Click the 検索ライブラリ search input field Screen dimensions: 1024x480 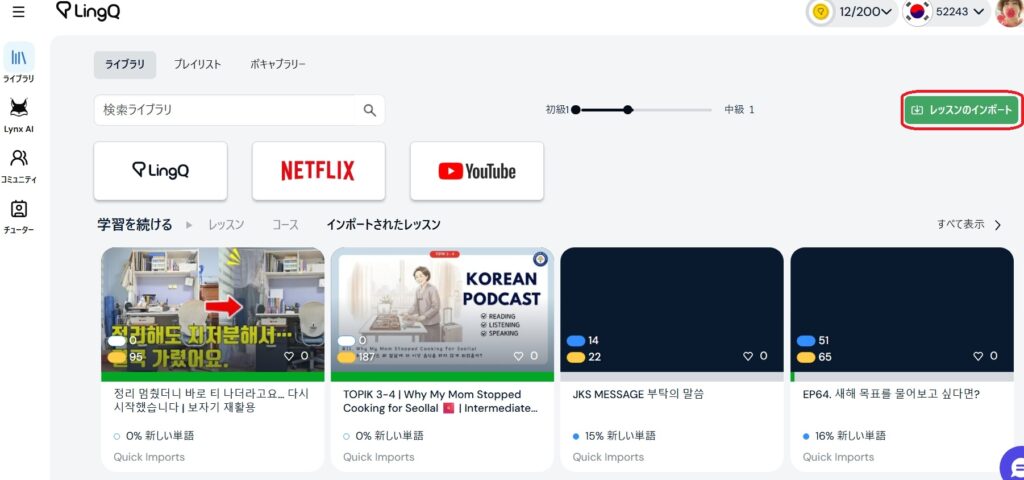click(x=228, y=110)
